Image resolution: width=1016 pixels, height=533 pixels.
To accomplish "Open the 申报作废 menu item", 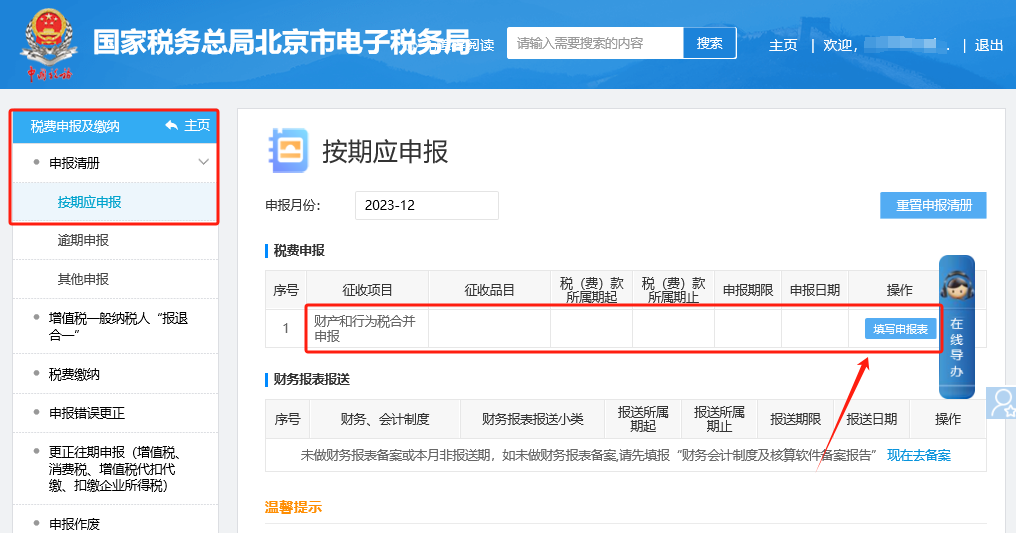I will 74,524.
